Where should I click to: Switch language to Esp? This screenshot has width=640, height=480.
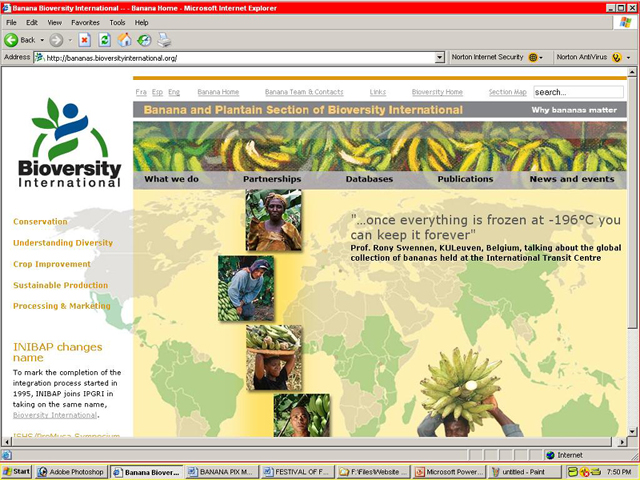(x=157, y=92)
